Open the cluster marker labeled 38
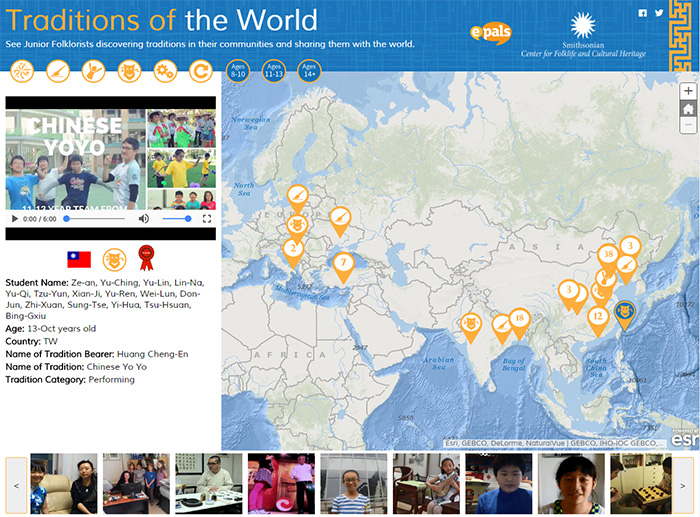The width and height of the screenshot is (700, 517). (608, 257)
